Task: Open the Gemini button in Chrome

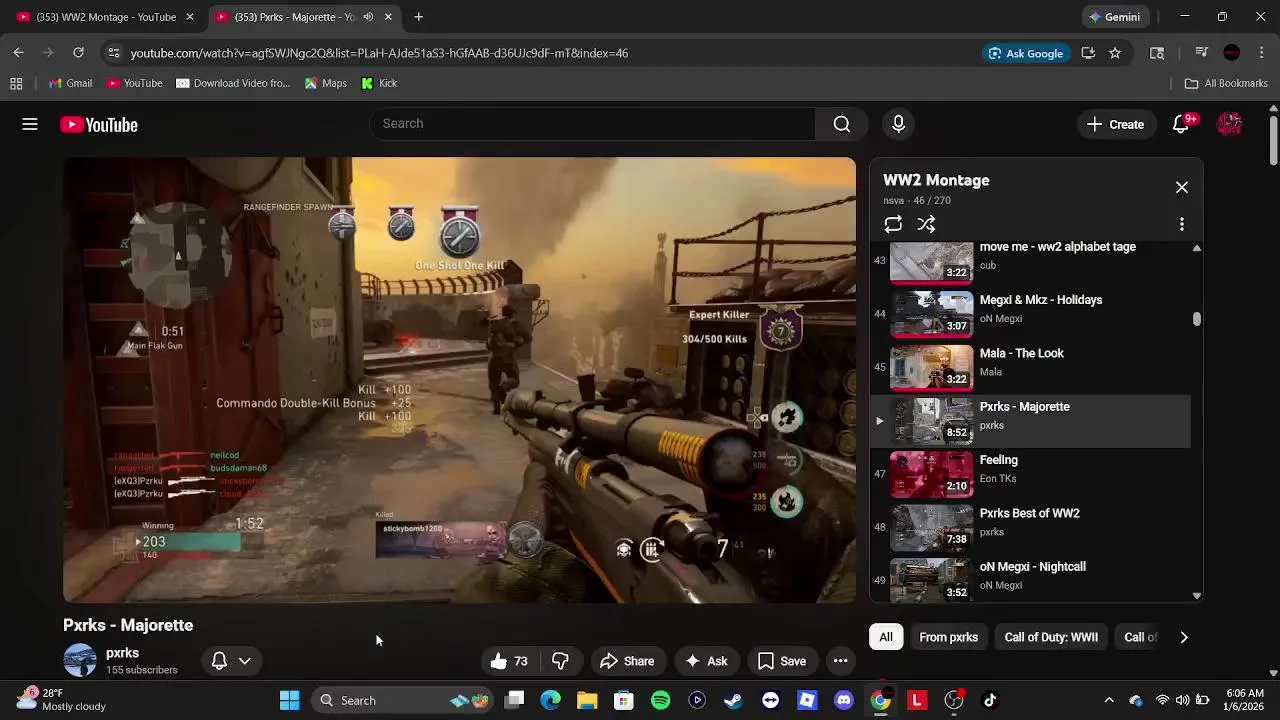Action: coord(1114,17)
